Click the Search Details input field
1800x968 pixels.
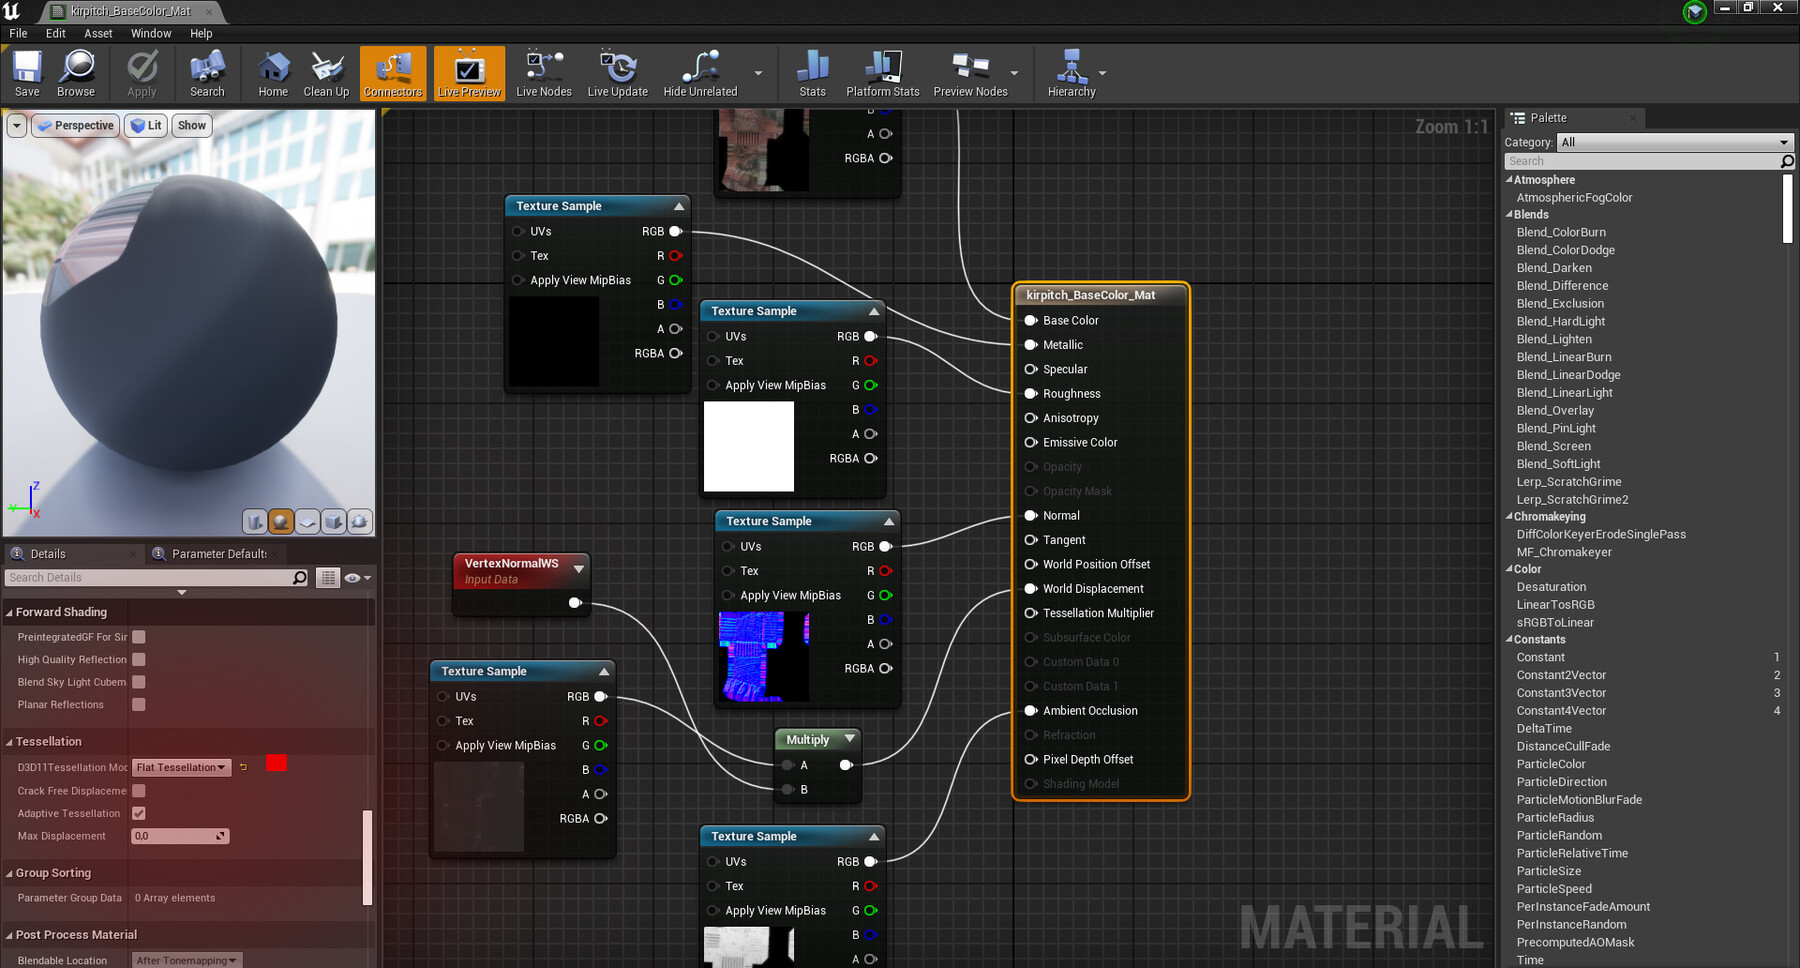(x=150, y=578)
